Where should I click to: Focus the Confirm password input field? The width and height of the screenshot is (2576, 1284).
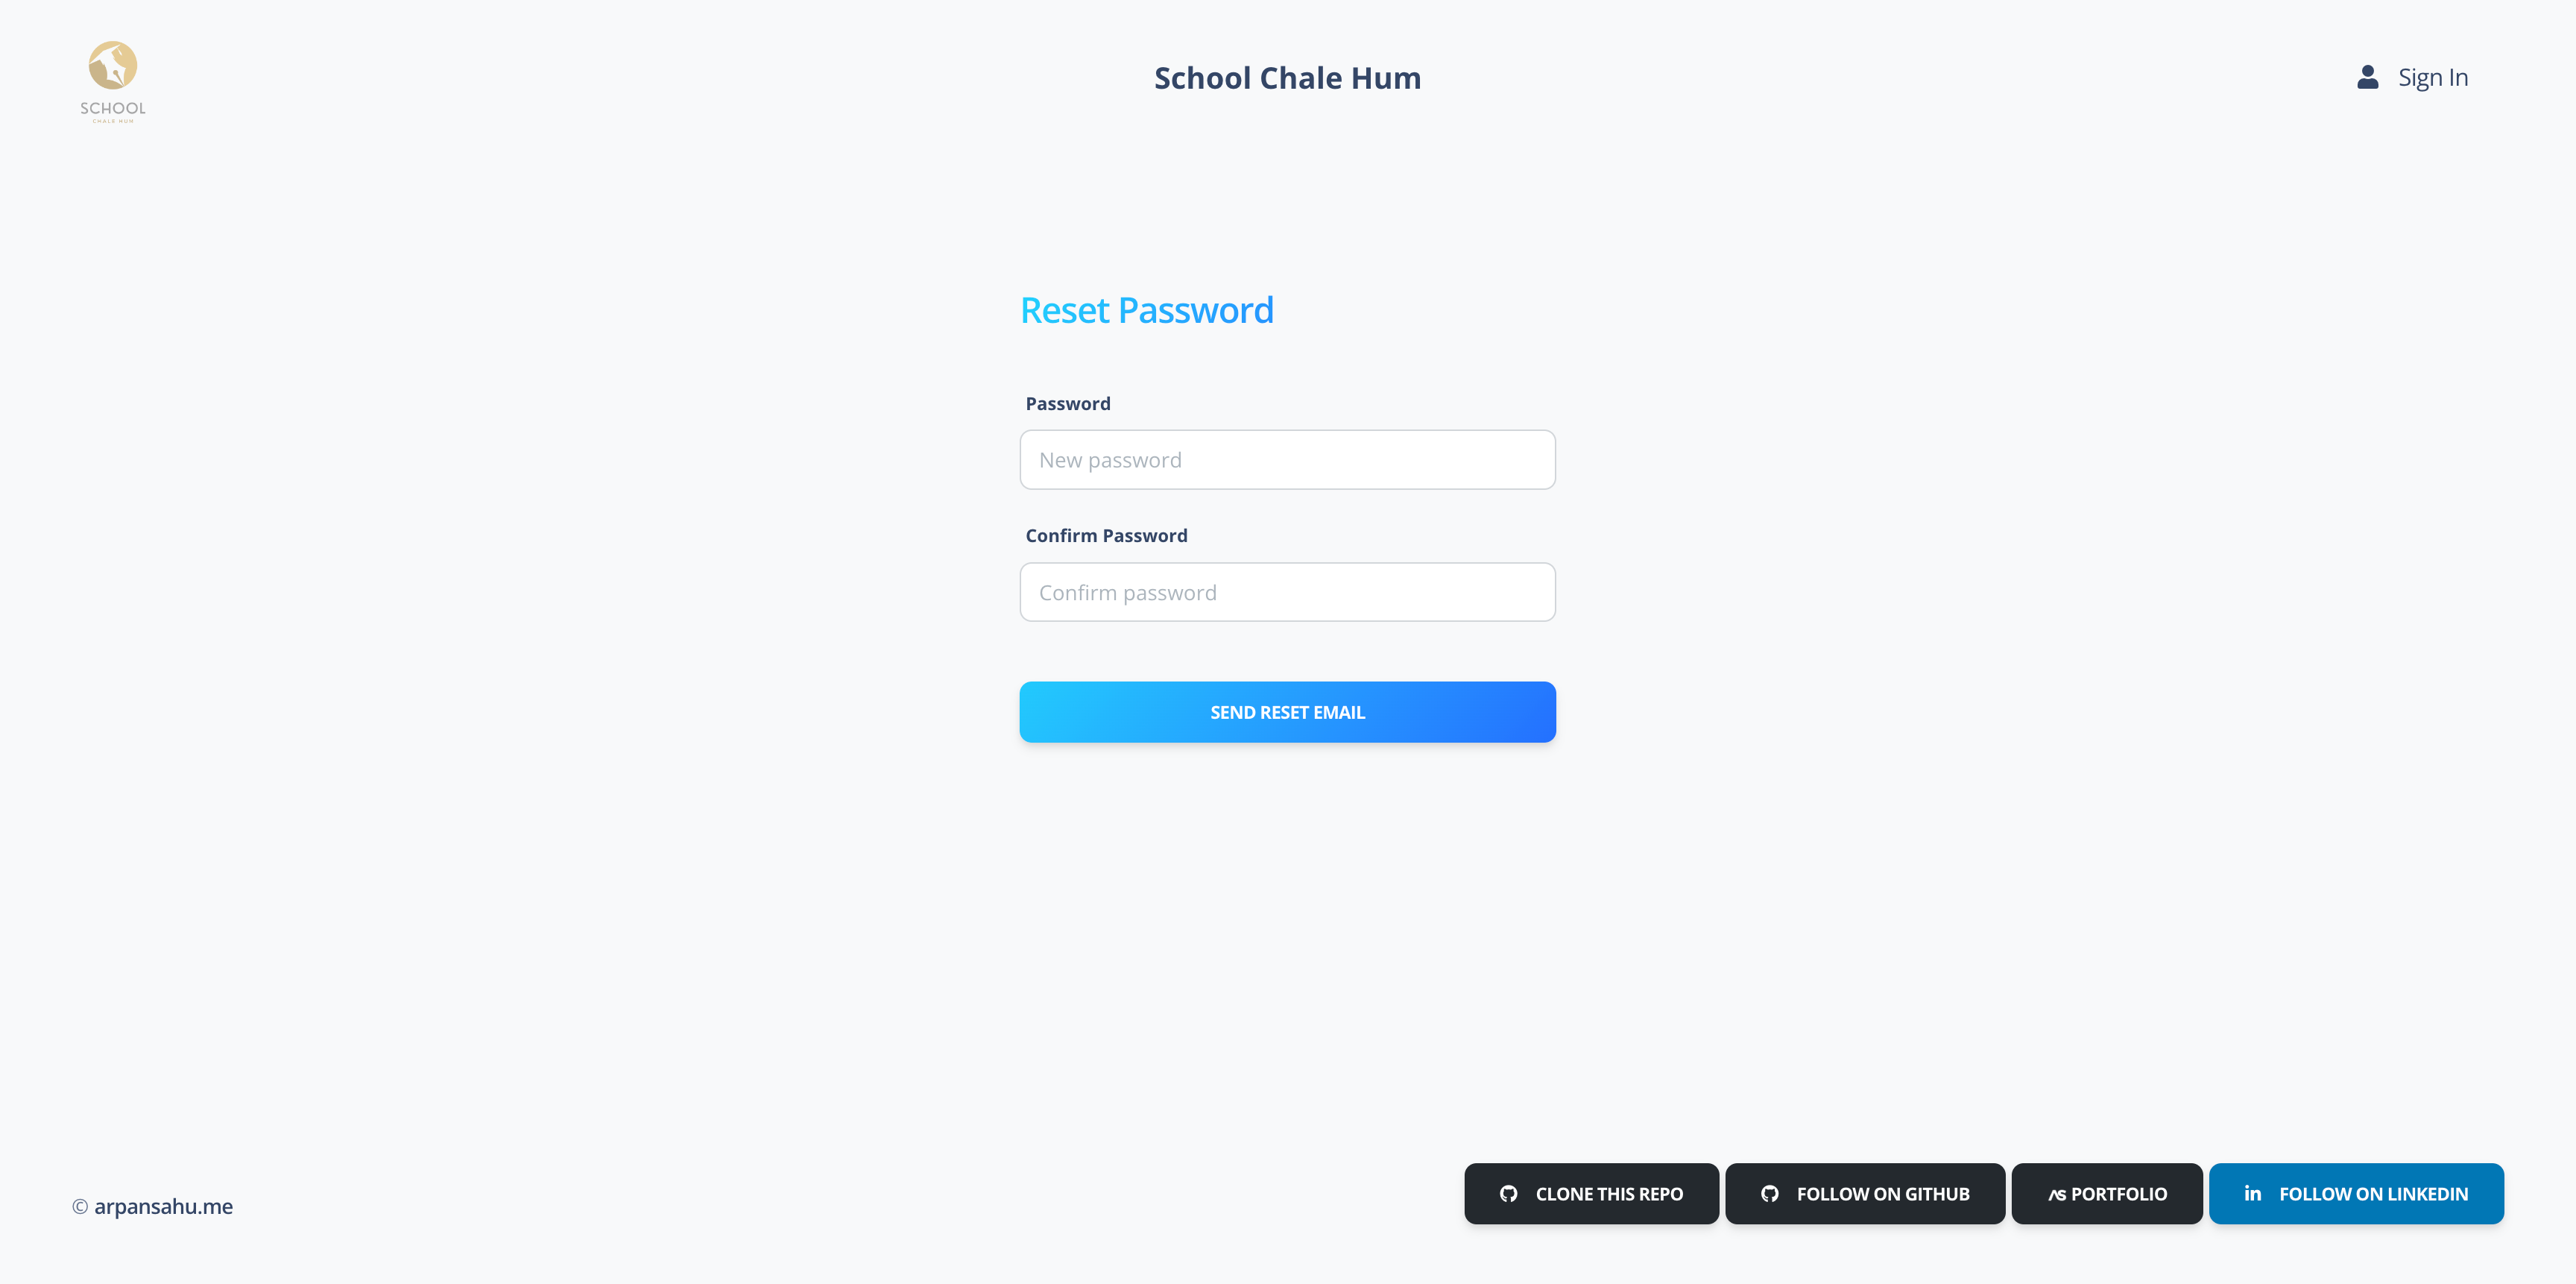click(1287, 592)
